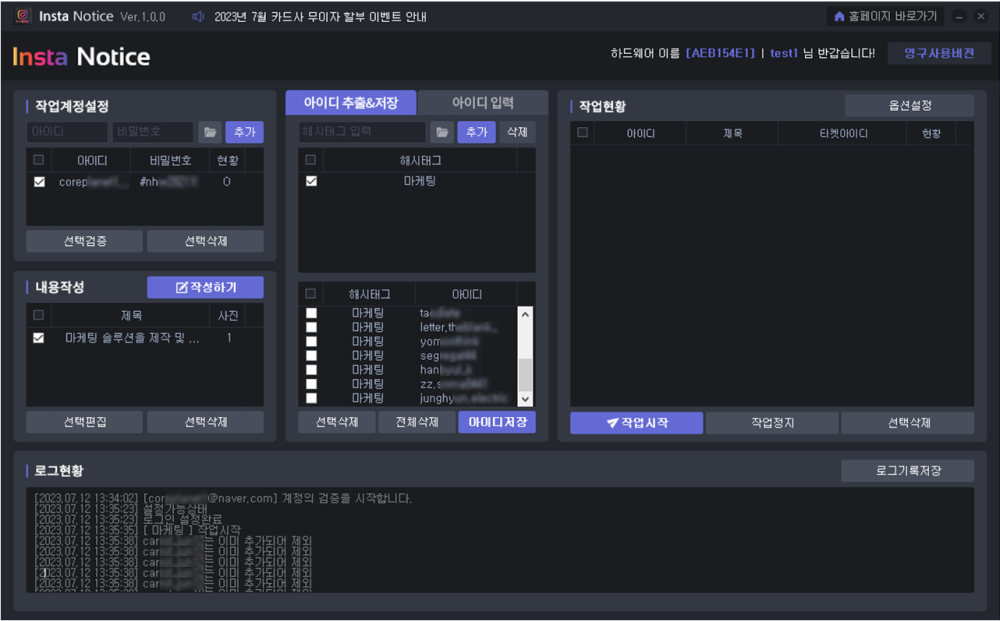Click the 아이디 input field
This screenshot has width=1000, height=621.
[x=67, y=132]
